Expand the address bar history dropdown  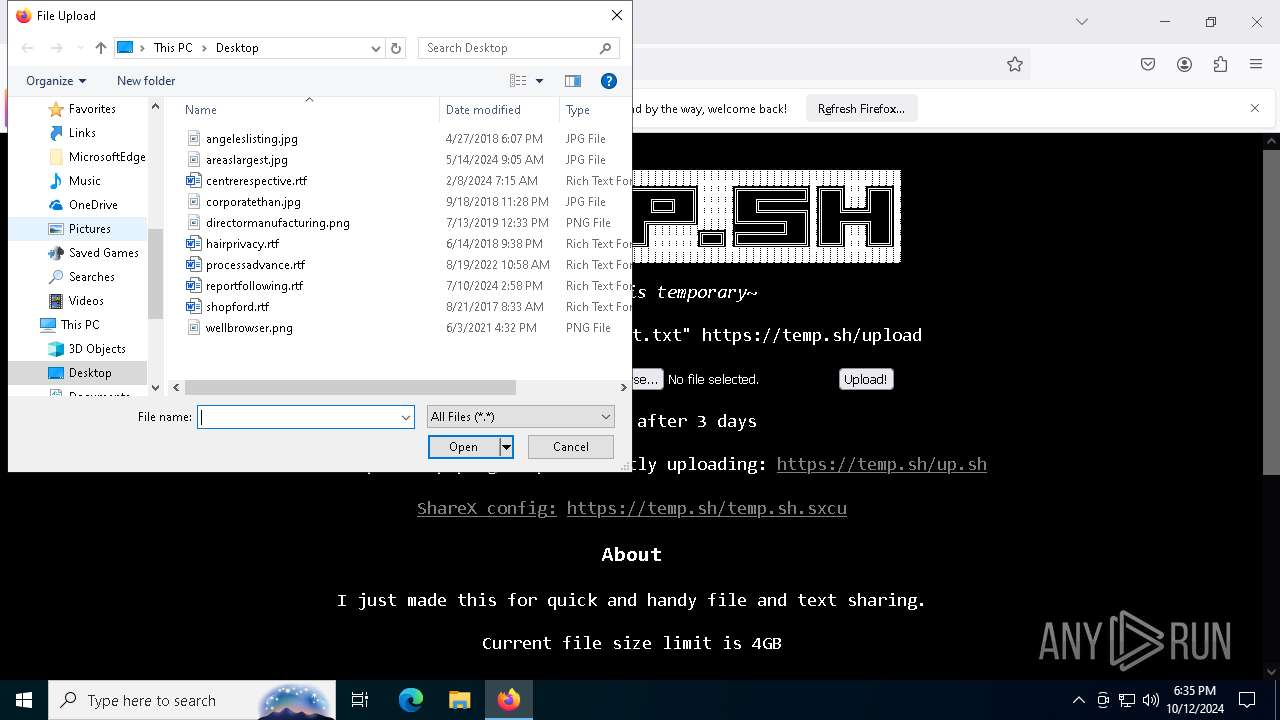pos(376,48)
